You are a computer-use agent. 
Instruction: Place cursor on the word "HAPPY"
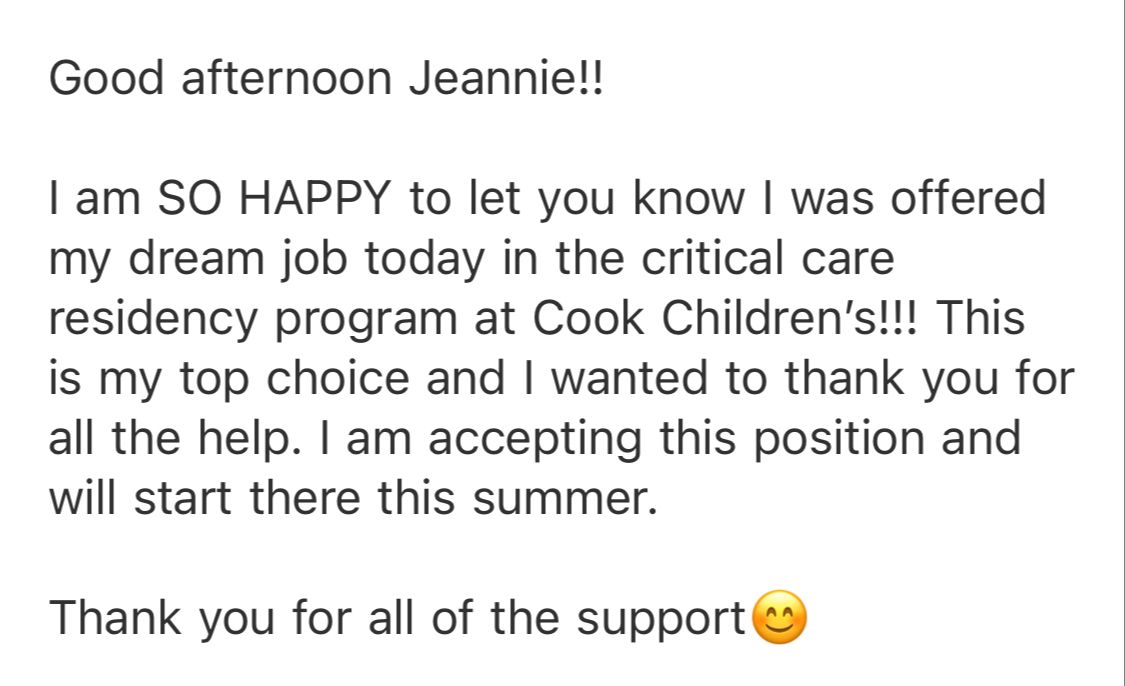(x=316, y=198)
